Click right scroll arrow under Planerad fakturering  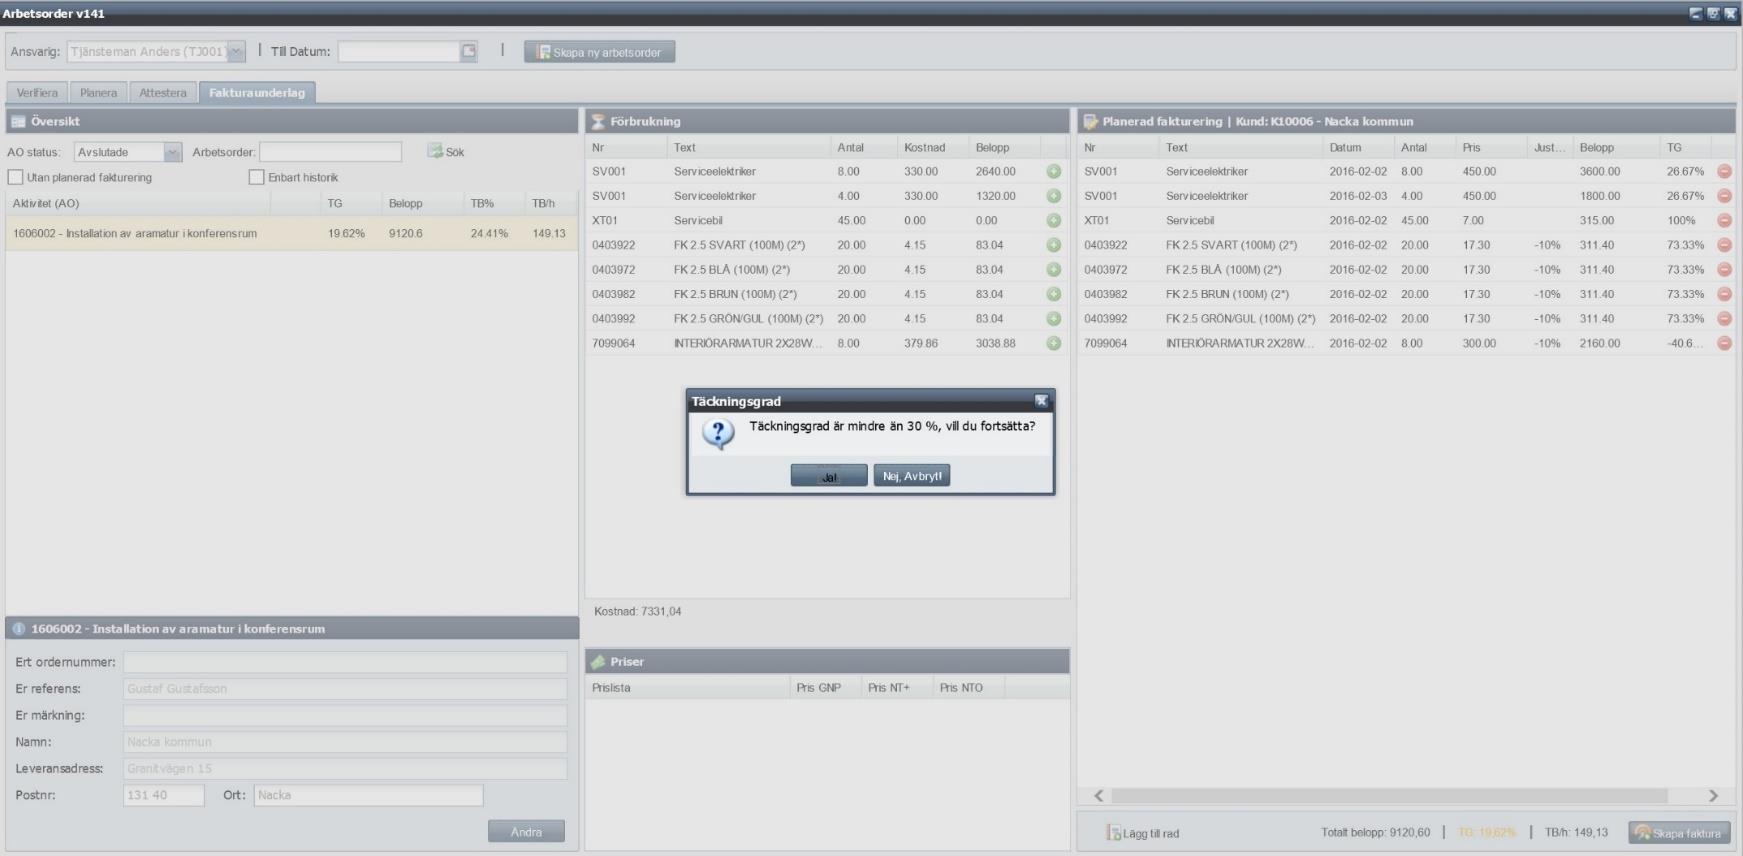(x=1713, y=796)
